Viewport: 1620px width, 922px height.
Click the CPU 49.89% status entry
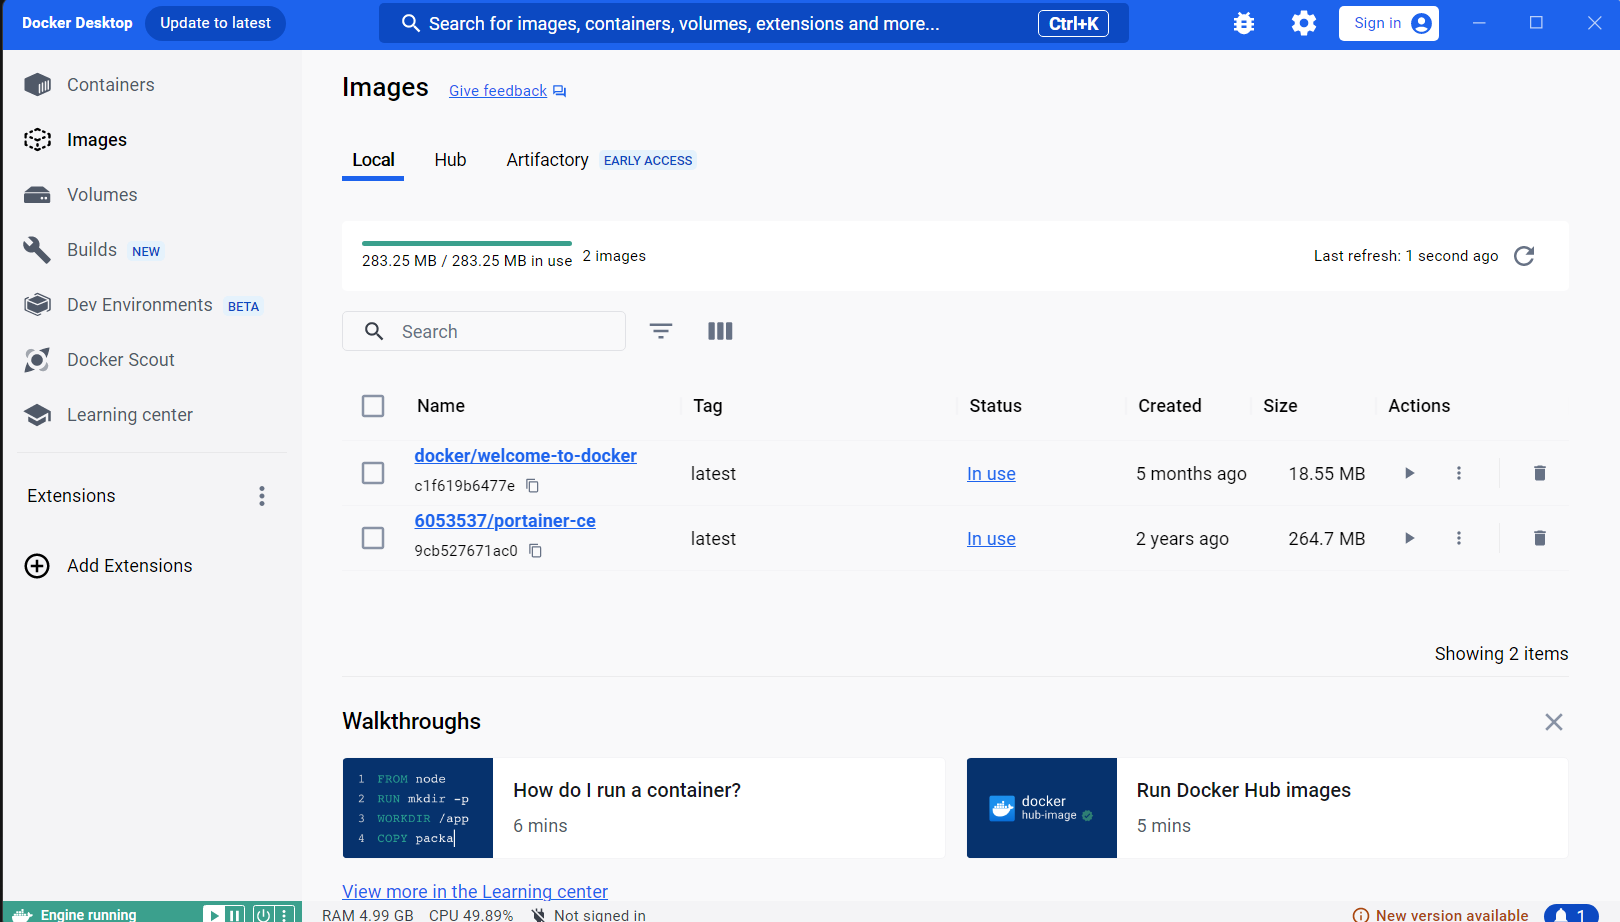click(x=471, y=915)
